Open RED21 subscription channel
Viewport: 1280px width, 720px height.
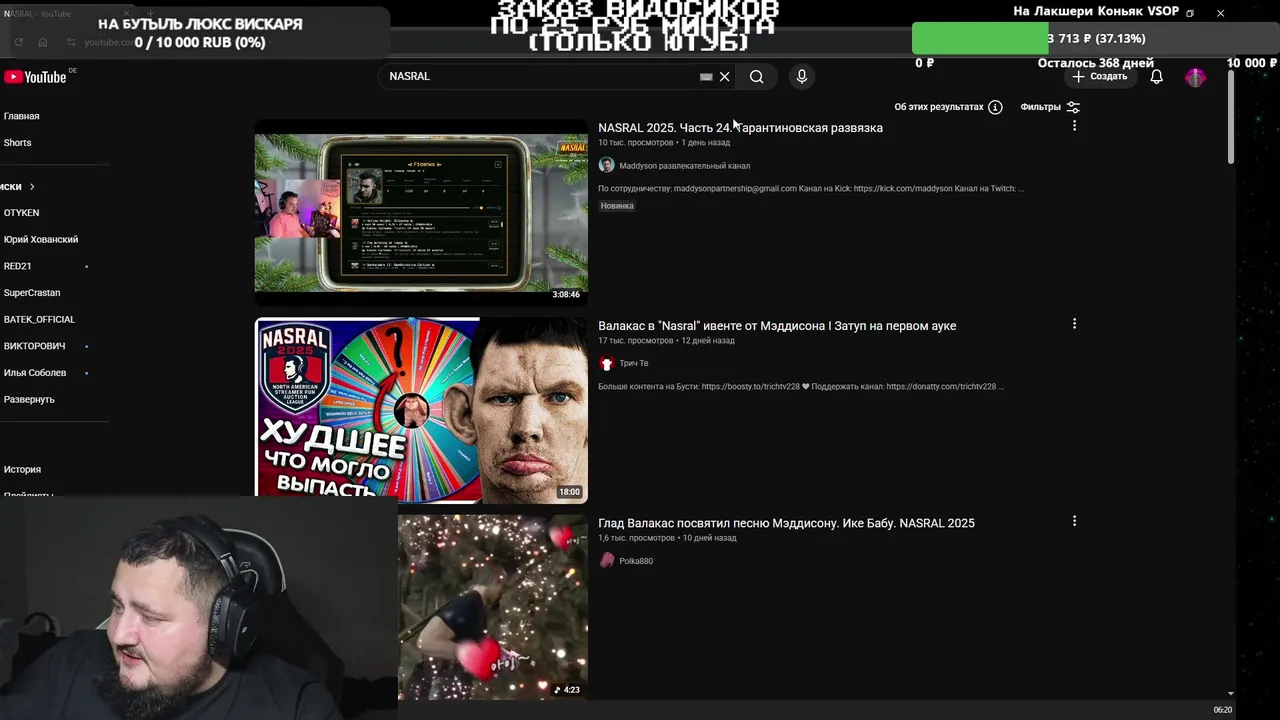17,266
